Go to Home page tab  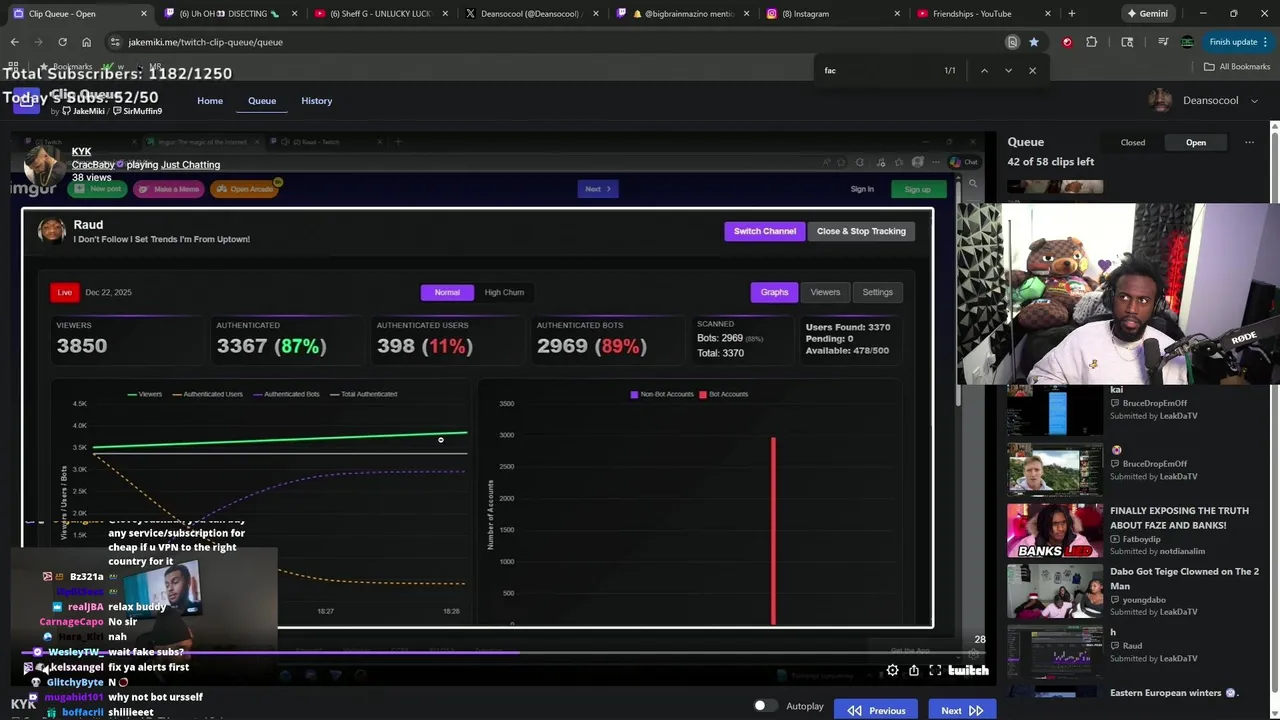[210, 101]
